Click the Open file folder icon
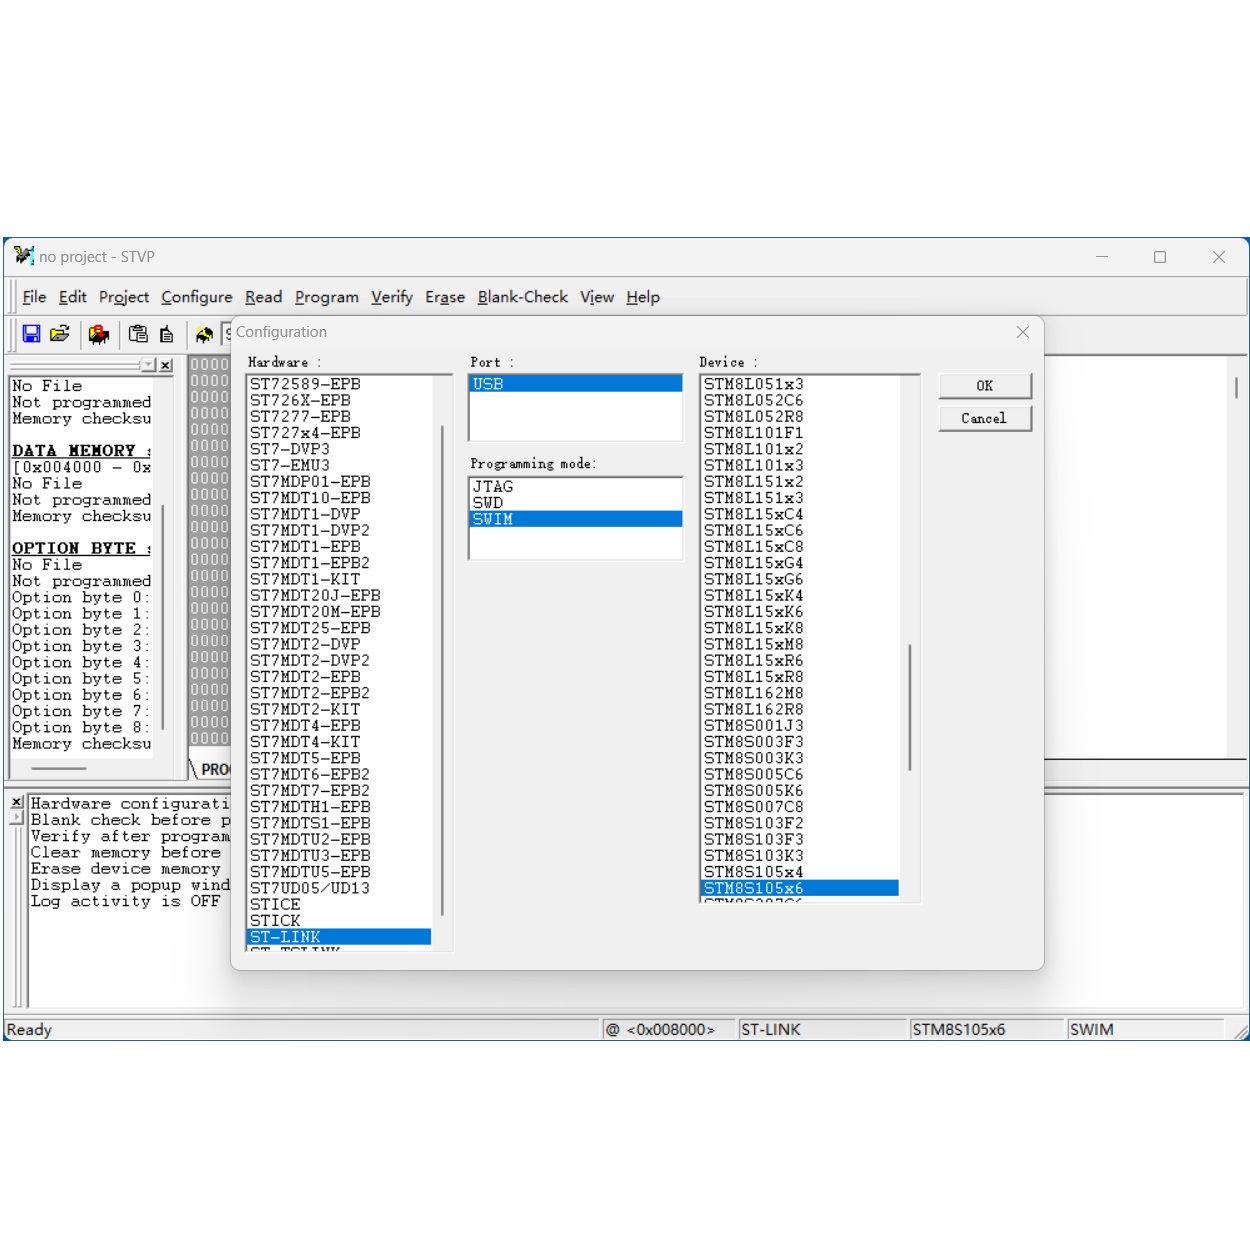 (60, 334)
